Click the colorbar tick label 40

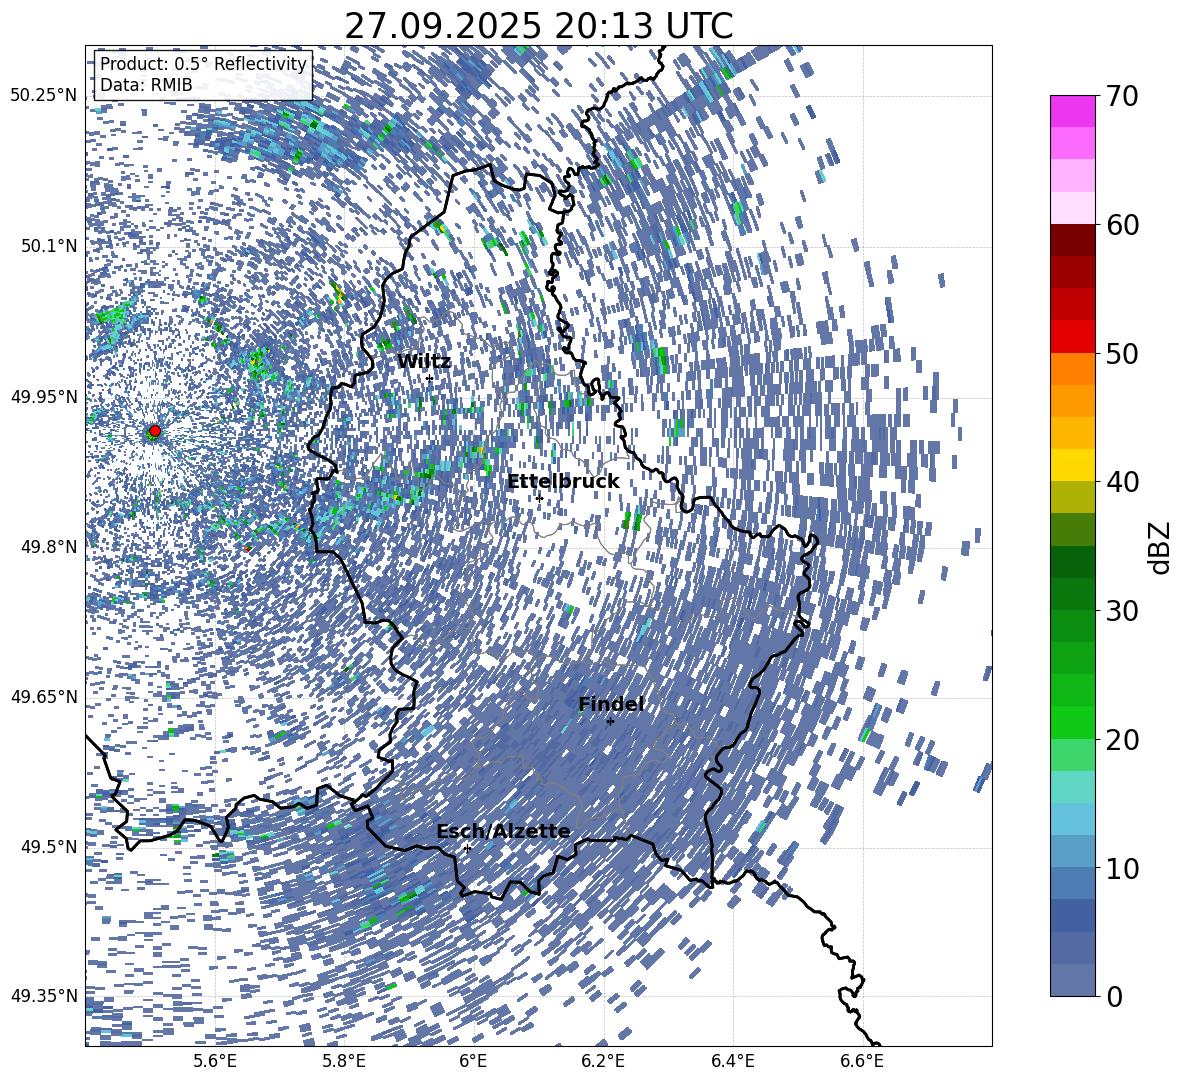click(1122, 482)
